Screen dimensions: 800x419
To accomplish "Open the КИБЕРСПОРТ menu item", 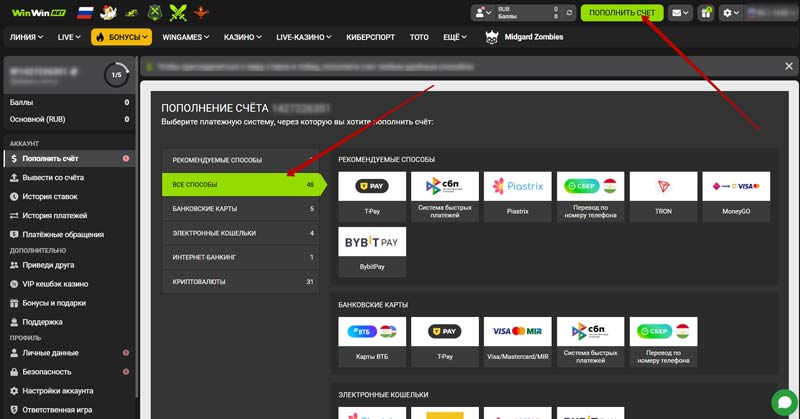I will [x=372, y=37].
